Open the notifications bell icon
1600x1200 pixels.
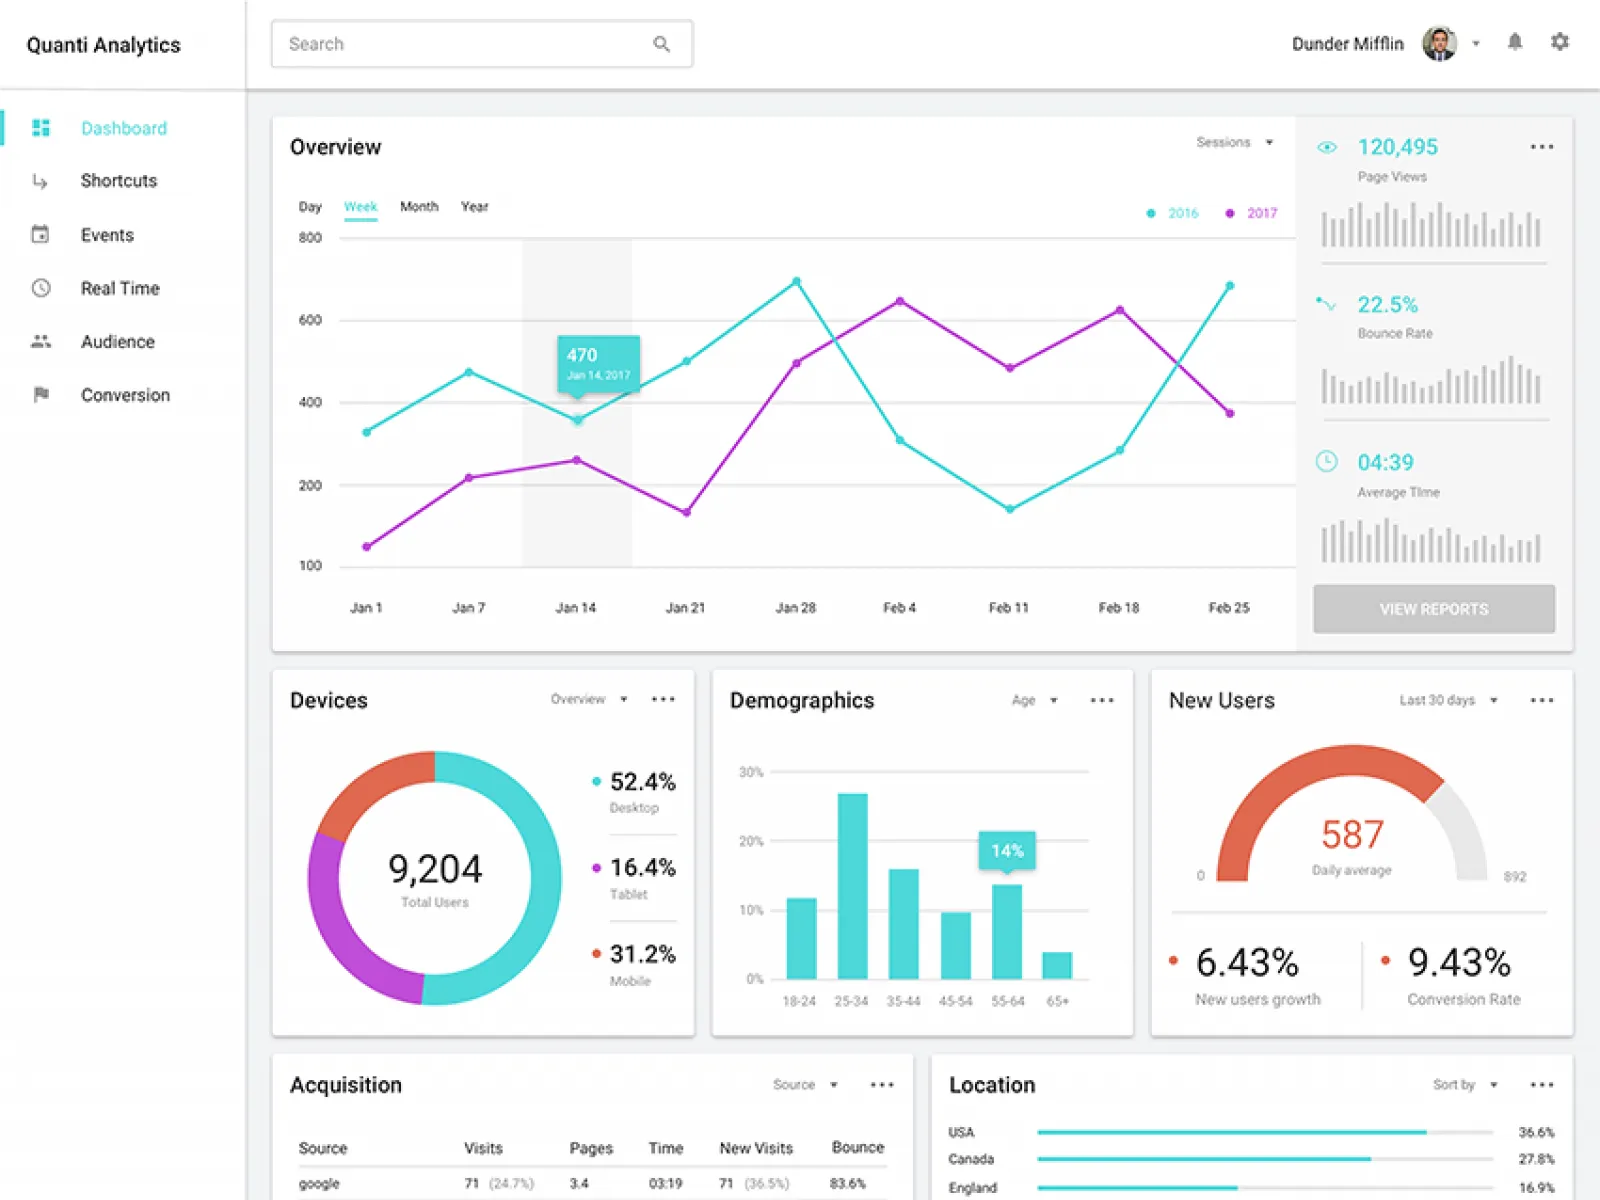click(1515, 42)
